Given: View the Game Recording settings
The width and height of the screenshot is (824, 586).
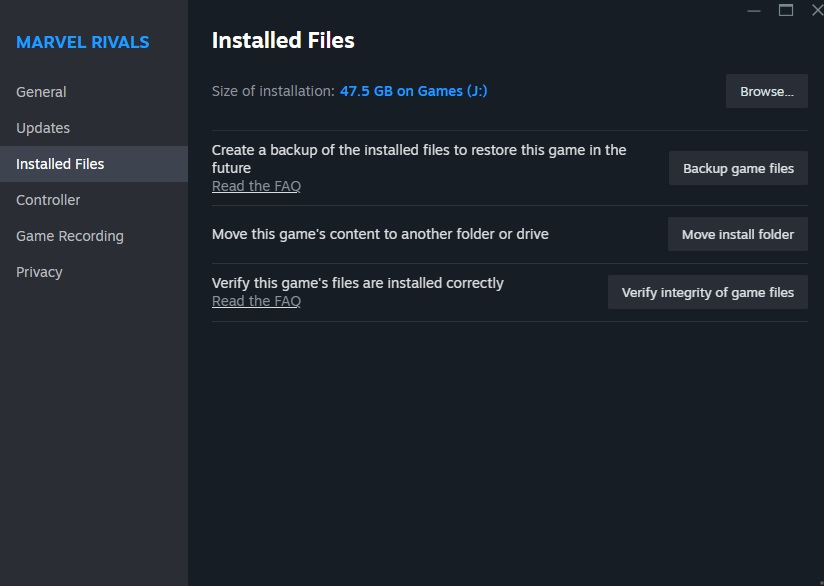Looking at the screenshot, I should [69, 236].
